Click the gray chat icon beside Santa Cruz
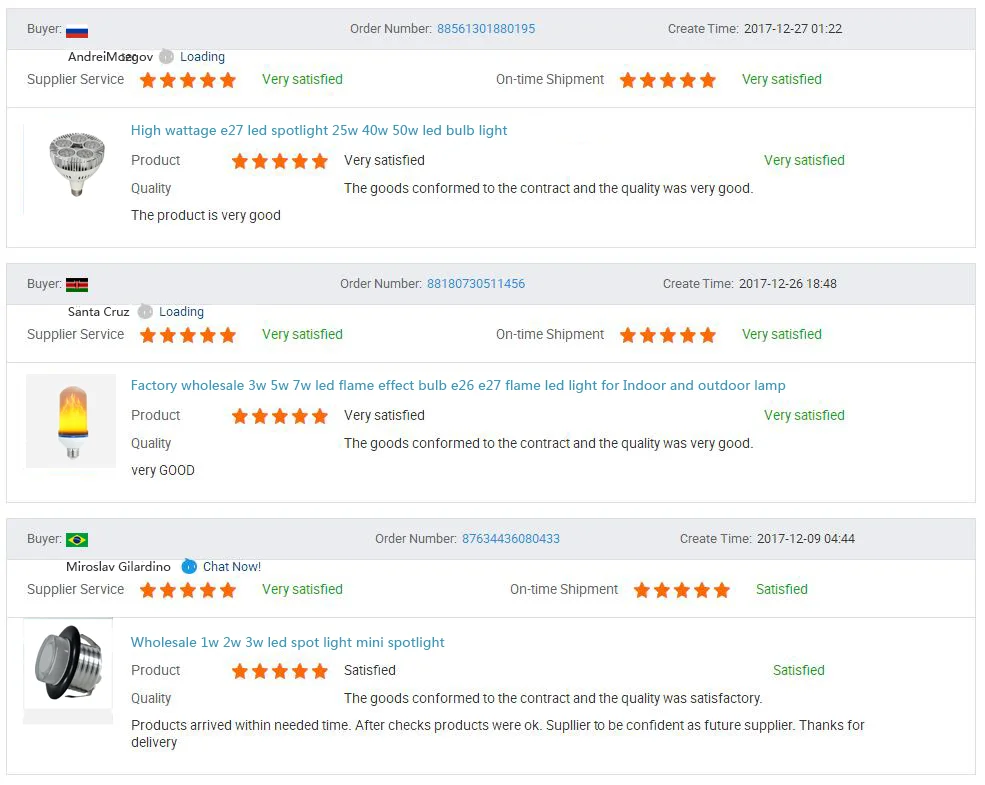This screenshot has width=985, height=785. (x=145, y=312)
